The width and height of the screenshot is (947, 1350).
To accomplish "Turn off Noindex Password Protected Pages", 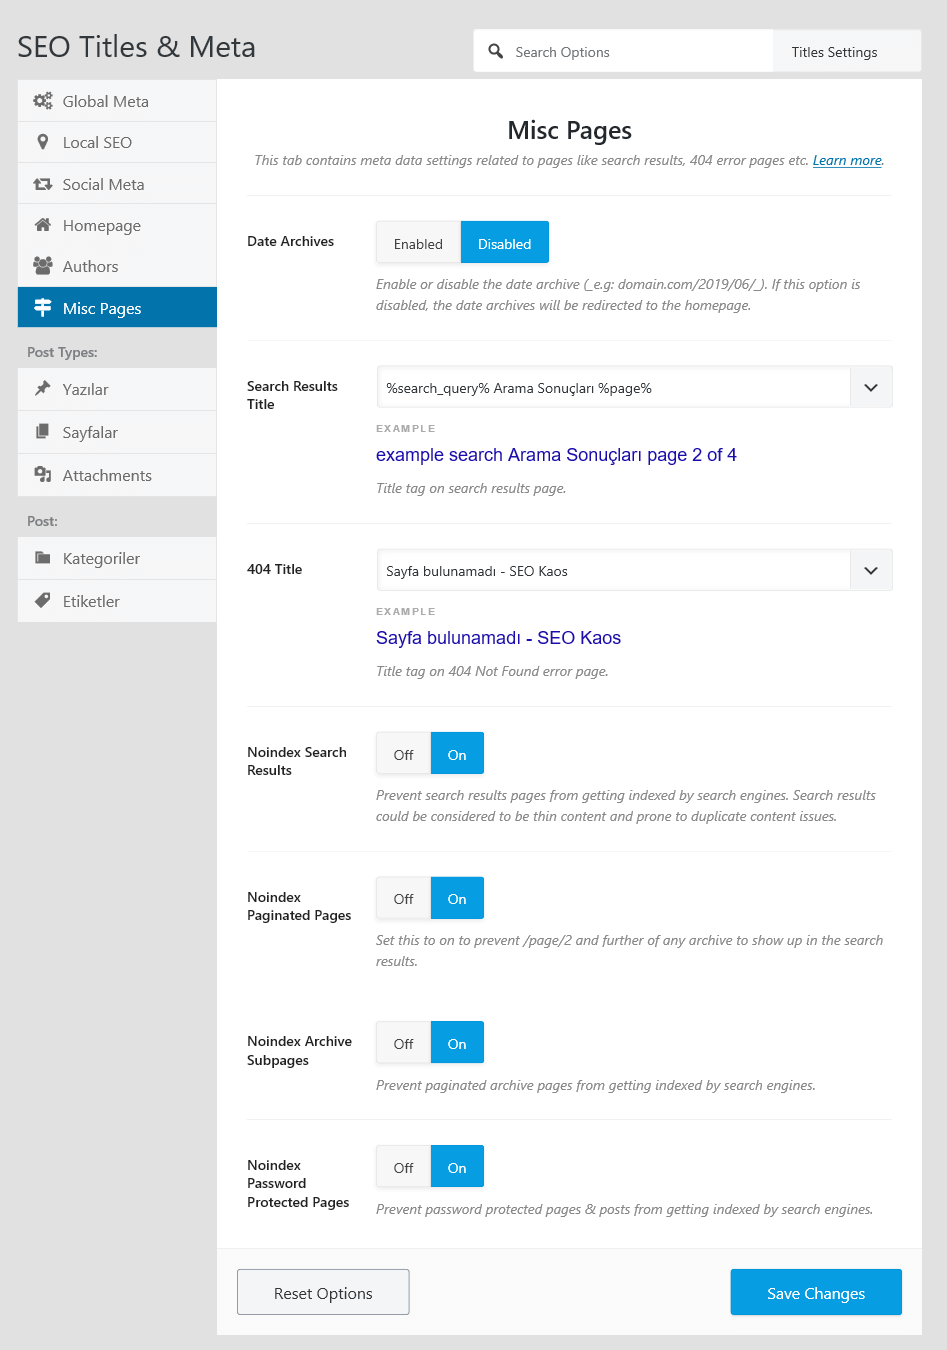I will click(403, 1167).
